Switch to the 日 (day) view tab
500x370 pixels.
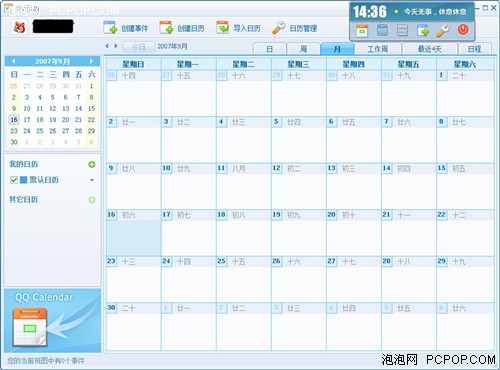pyautogui.click(x=270, y=49)
